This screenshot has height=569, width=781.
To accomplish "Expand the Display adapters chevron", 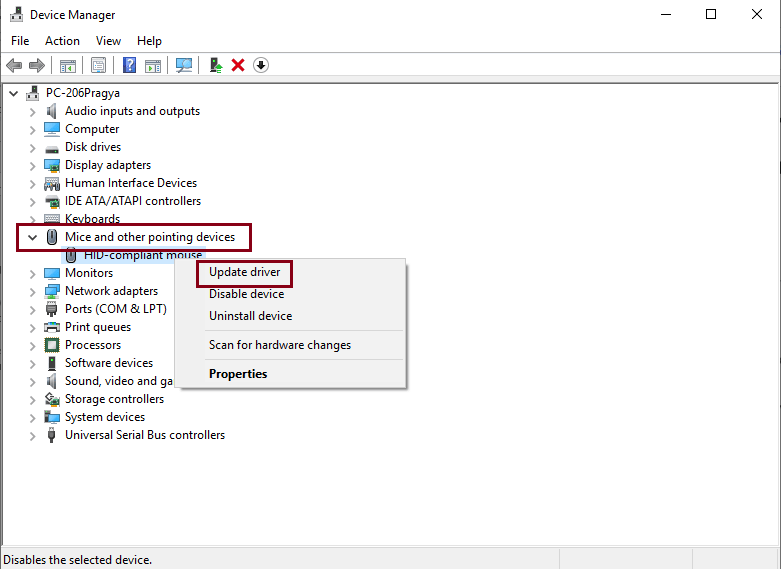I will tap(32, 165).
